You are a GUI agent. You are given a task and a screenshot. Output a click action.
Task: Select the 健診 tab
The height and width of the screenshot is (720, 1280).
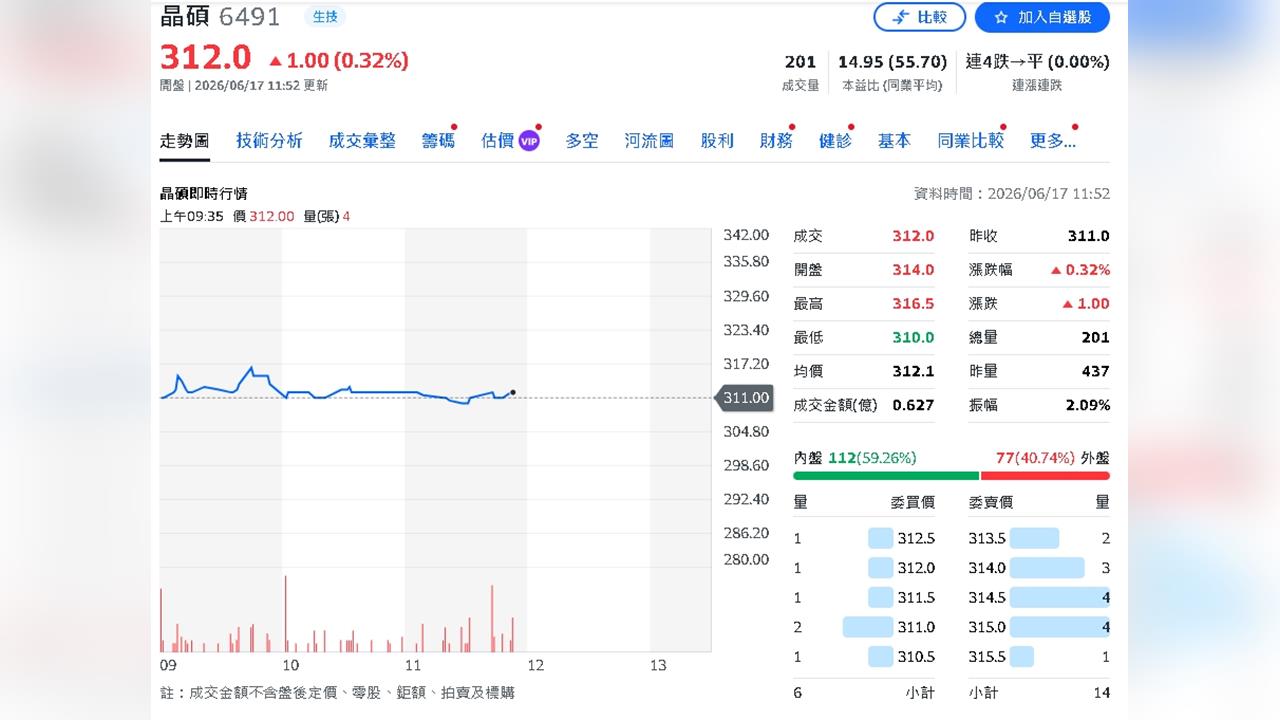coord(835,141)
